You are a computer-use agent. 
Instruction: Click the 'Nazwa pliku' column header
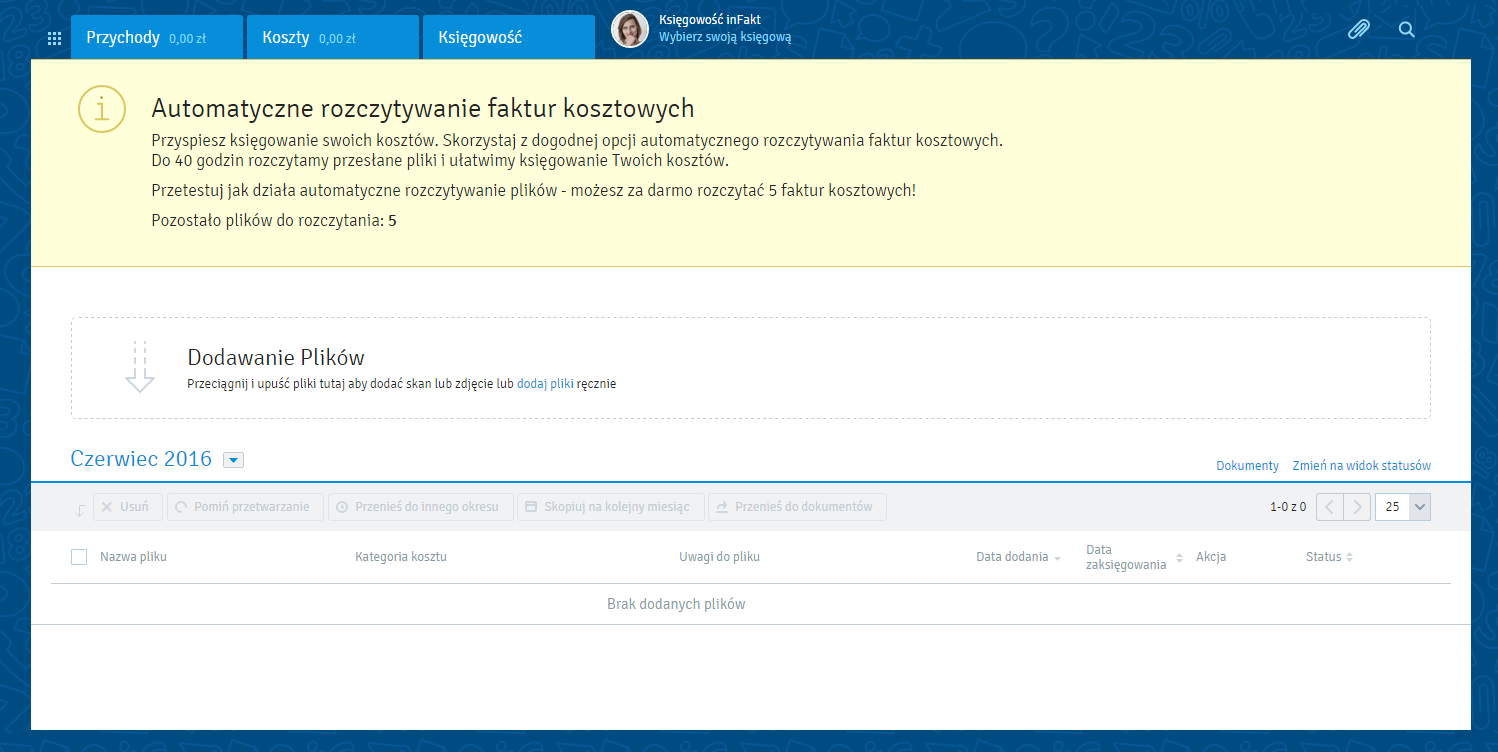133,557
